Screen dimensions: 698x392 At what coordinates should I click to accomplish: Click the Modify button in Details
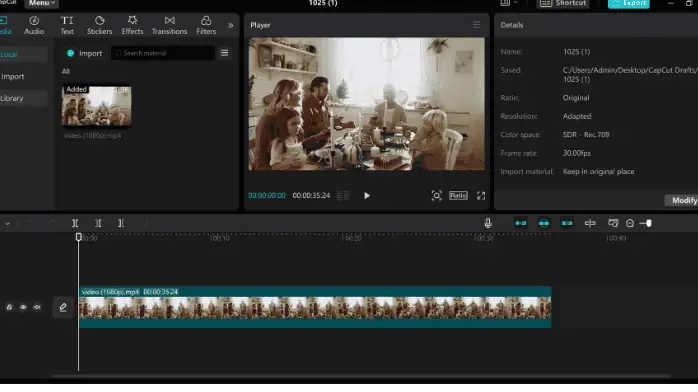click(x=682, y=201)
